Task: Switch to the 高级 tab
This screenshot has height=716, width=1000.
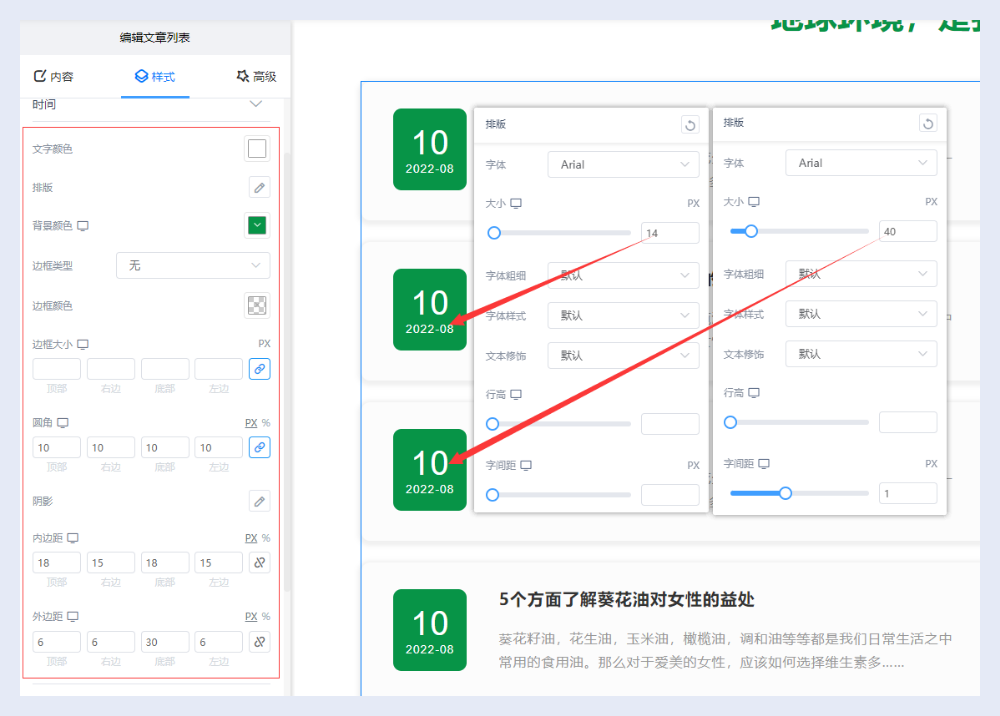Action: click(x=256, y=76)
